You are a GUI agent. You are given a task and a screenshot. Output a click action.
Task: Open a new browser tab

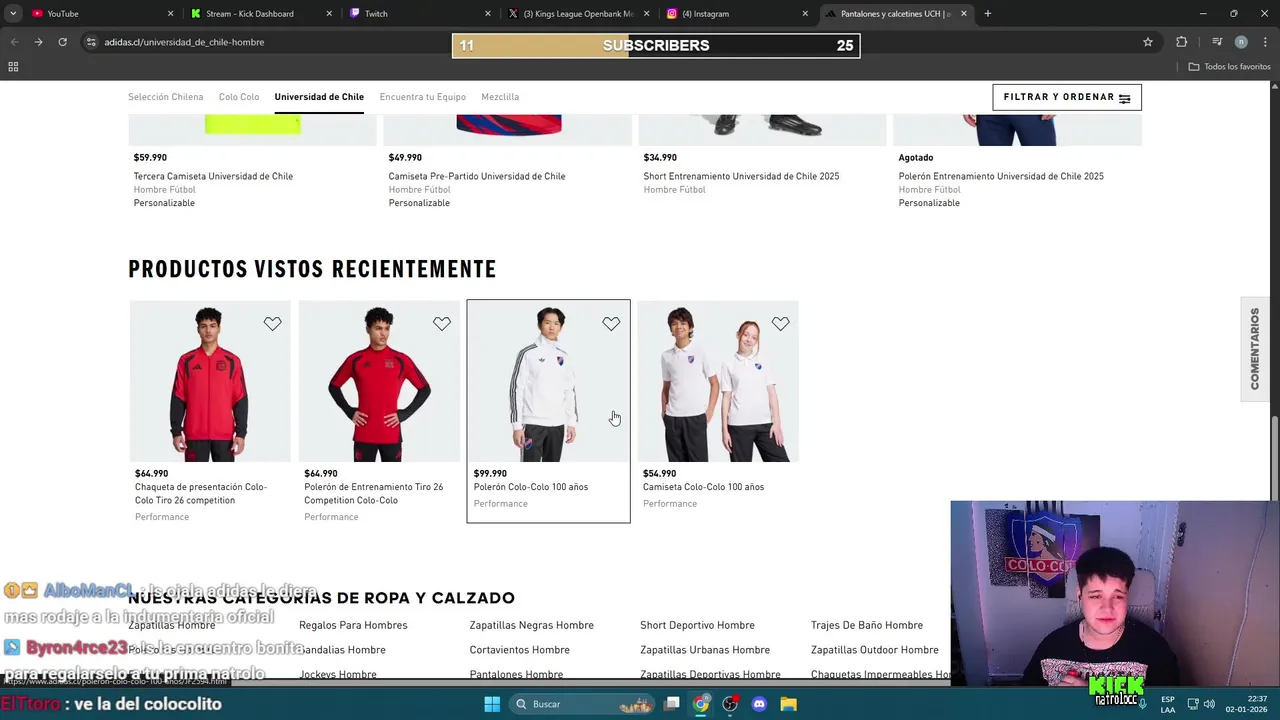click(987, 14)
